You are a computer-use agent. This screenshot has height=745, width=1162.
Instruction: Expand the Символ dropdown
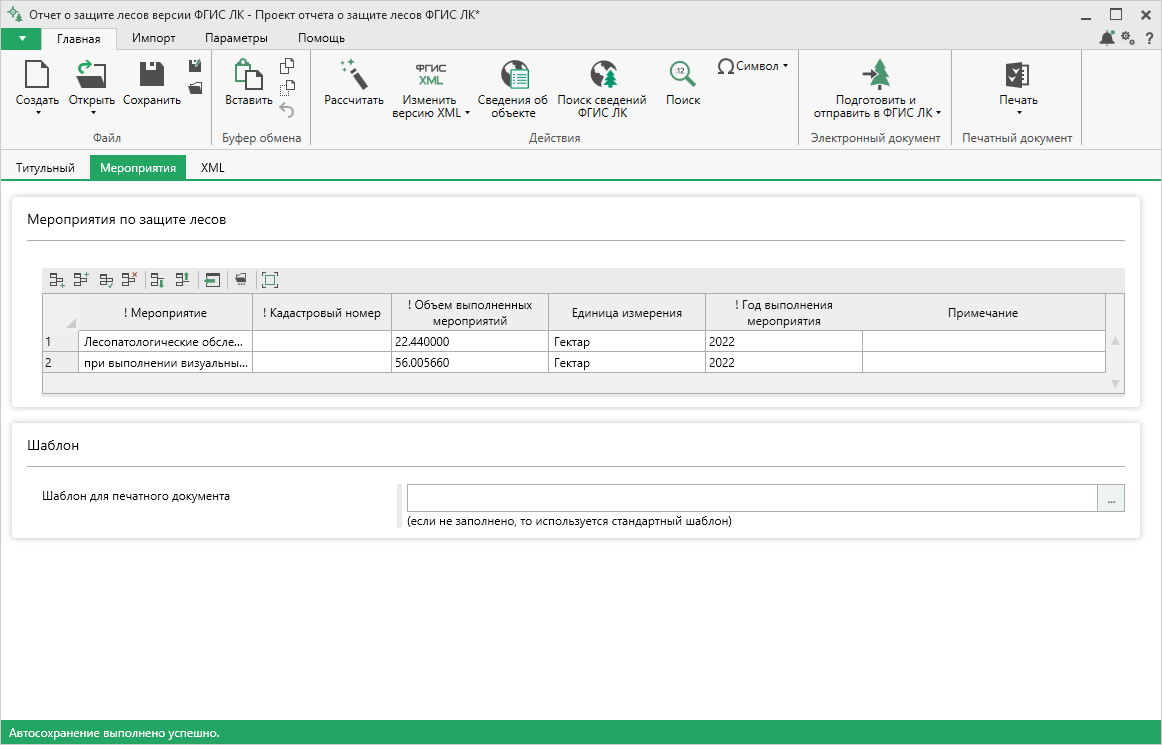click(752, 66)
